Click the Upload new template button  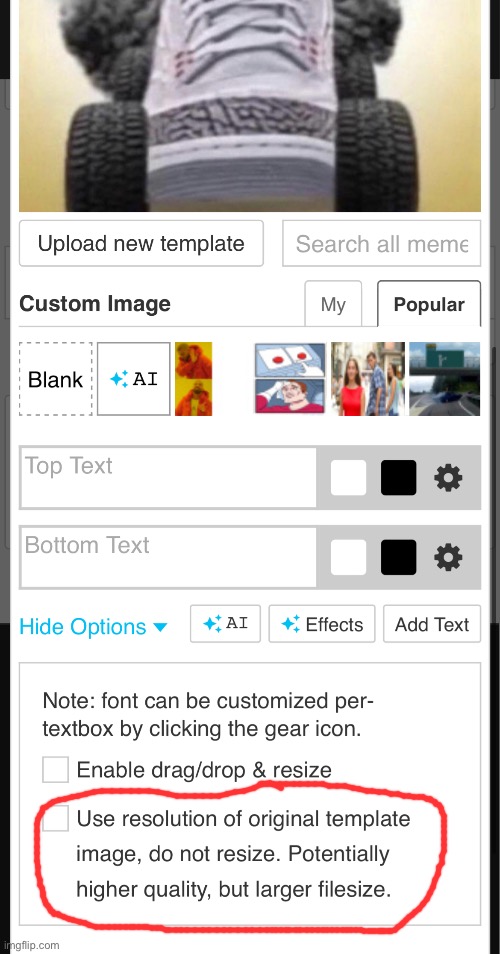pyautogui.click(x=141, y=243)
